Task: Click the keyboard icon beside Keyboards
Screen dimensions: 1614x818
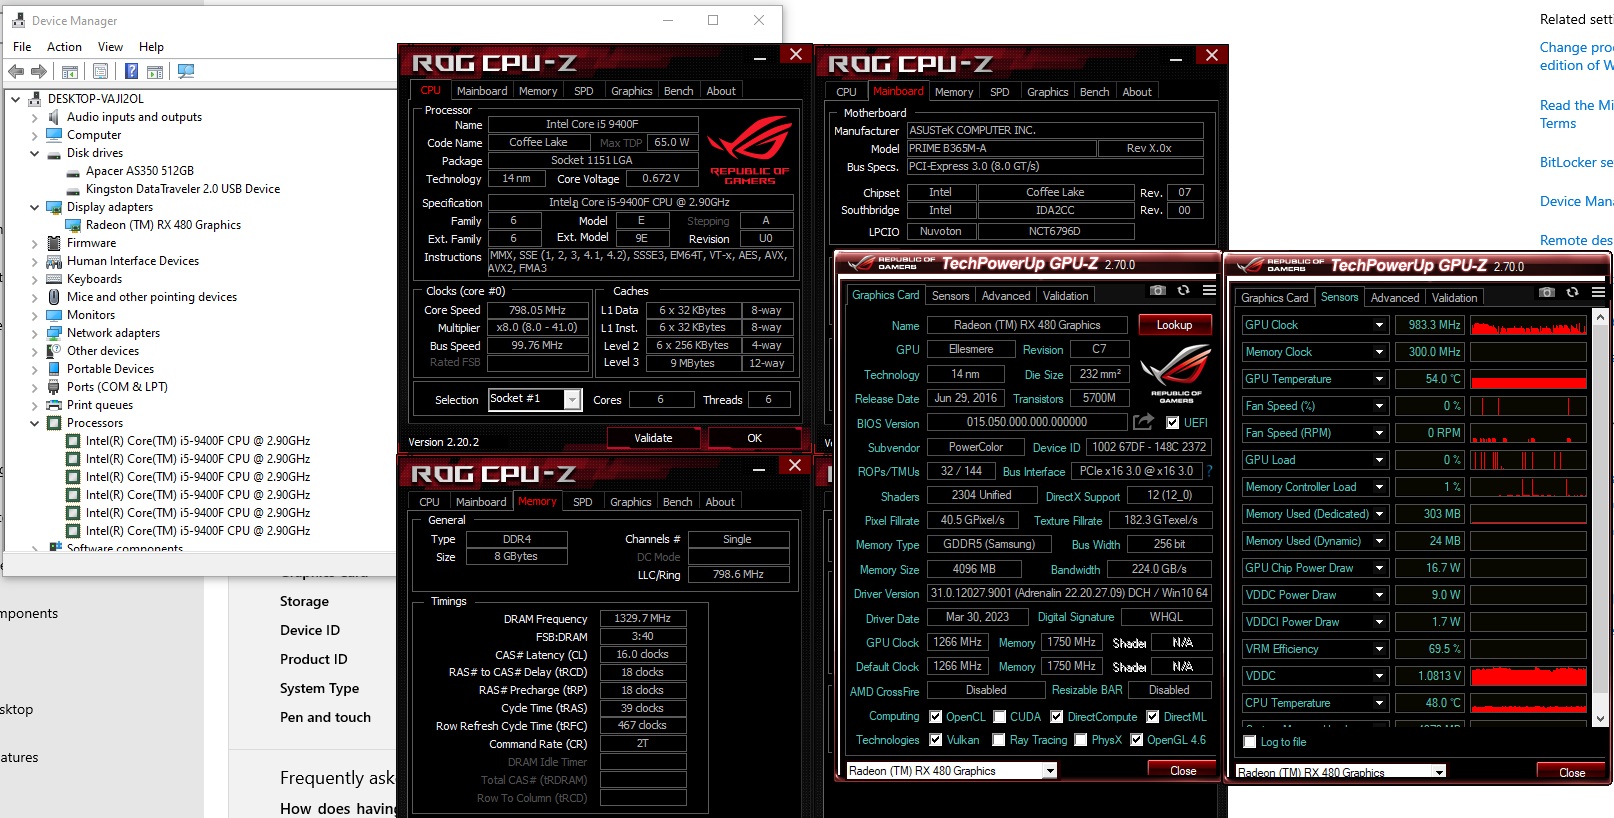Action: pos(54,279)
